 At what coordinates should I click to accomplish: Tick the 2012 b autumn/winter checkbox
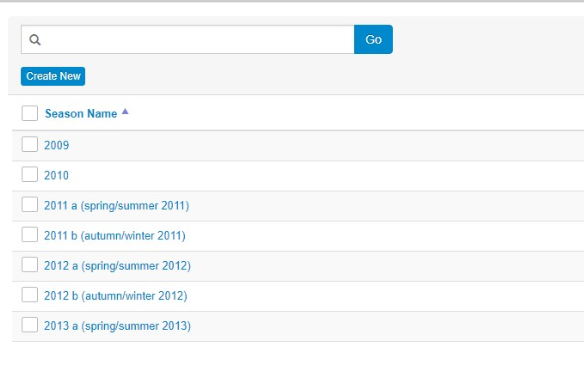tap(30, 295)
